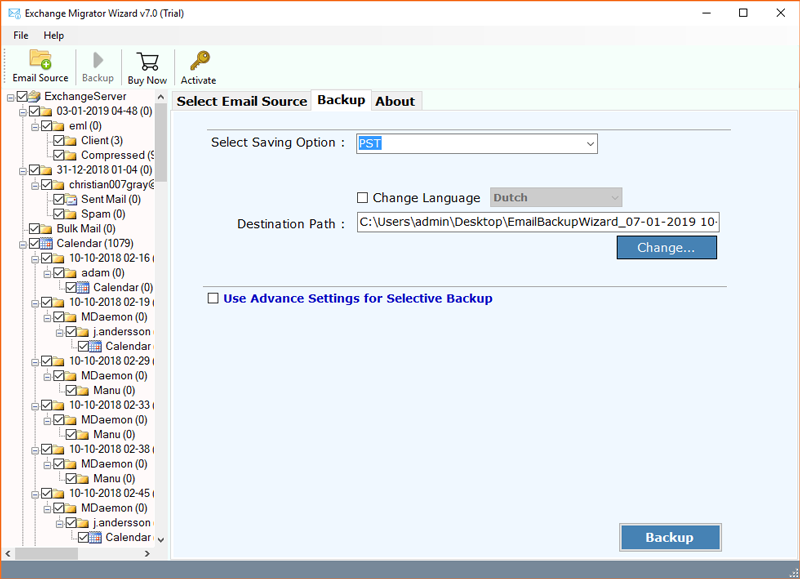
Task: Click the Change... destination button
Action: pyautogui.click(x=666, y=247)
